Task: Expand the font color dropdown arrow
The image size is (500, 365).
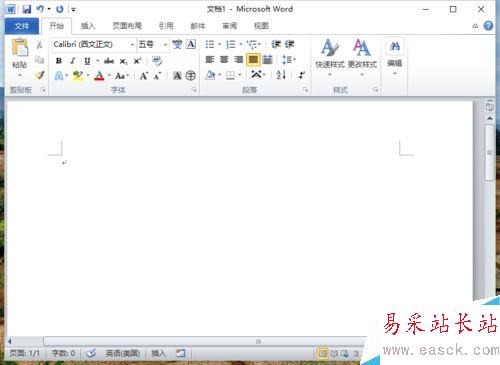Action: (109, 76)
